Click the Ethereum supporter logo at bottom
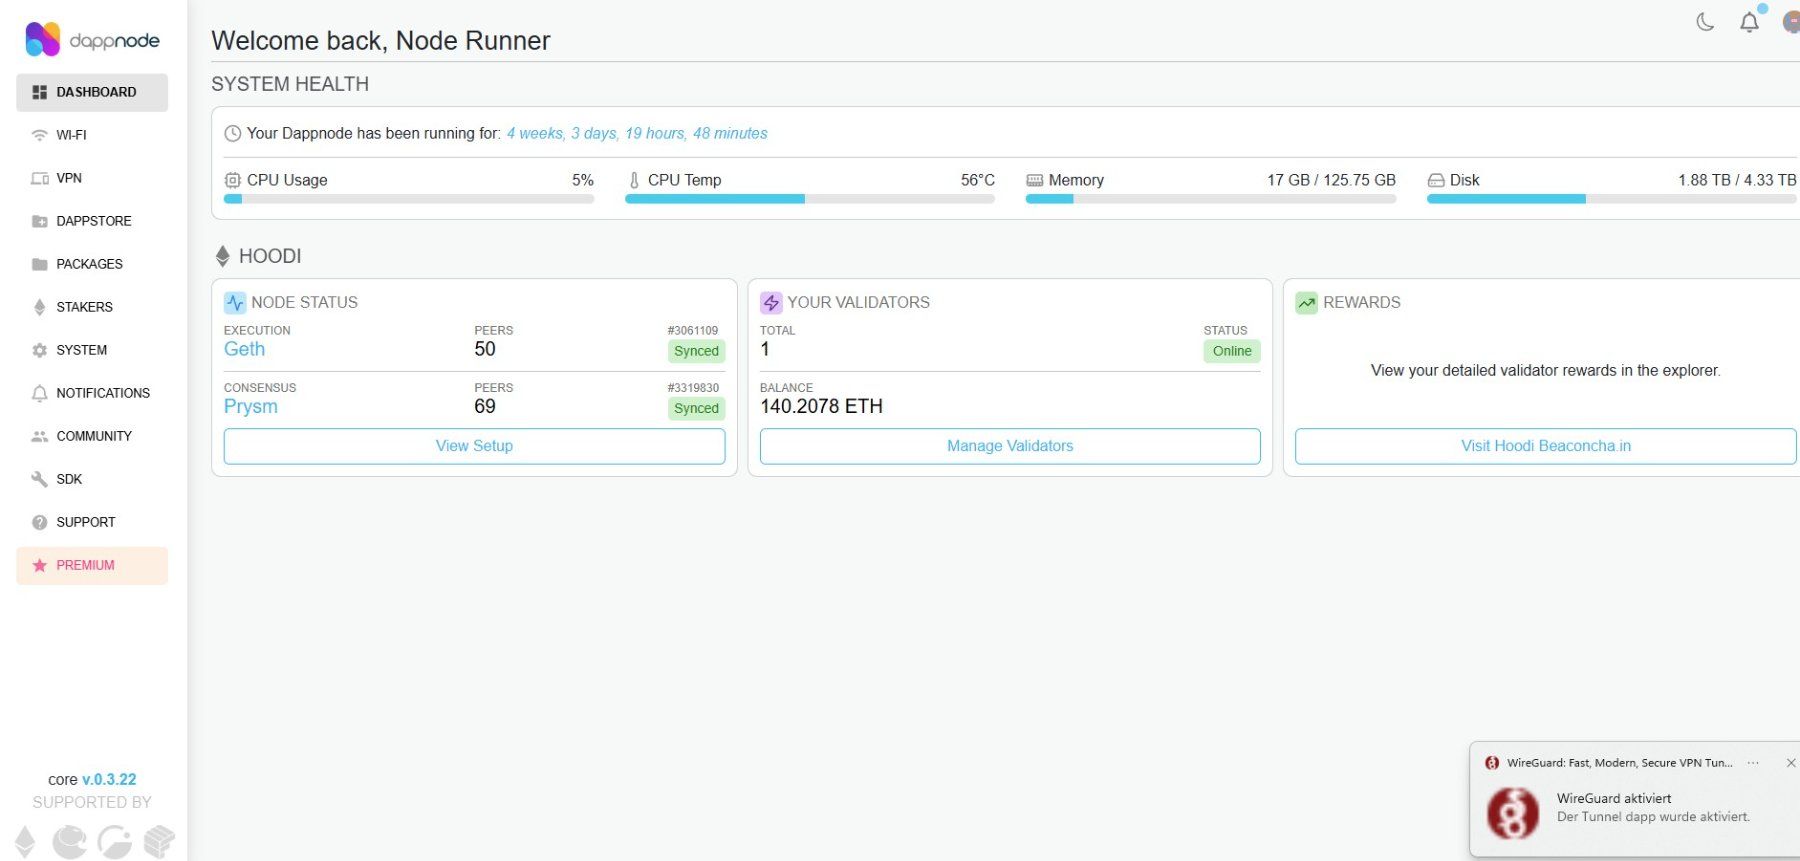The width and height of the screenshot is (1800, 861). 25,842
